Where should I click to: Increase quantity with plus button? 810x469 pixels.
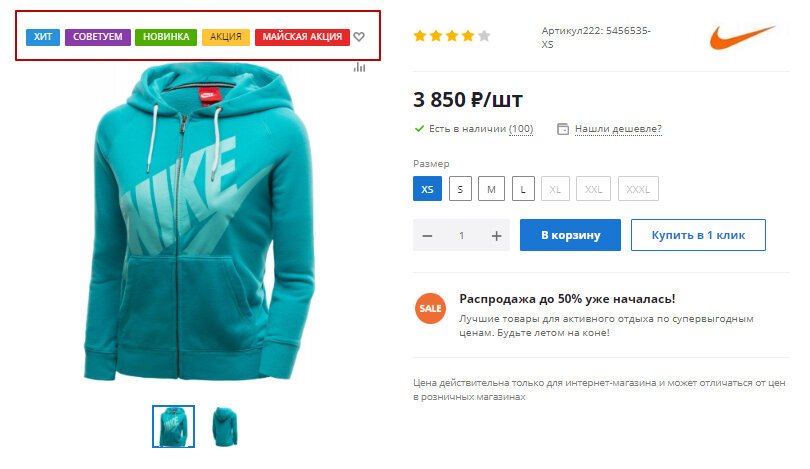pos(496,236)
